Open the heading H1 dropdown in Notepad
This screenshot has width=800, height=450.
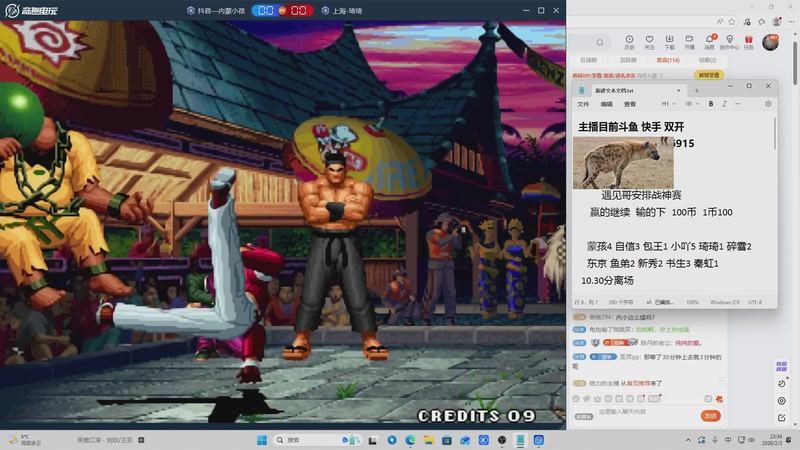[x=668, y=104]
